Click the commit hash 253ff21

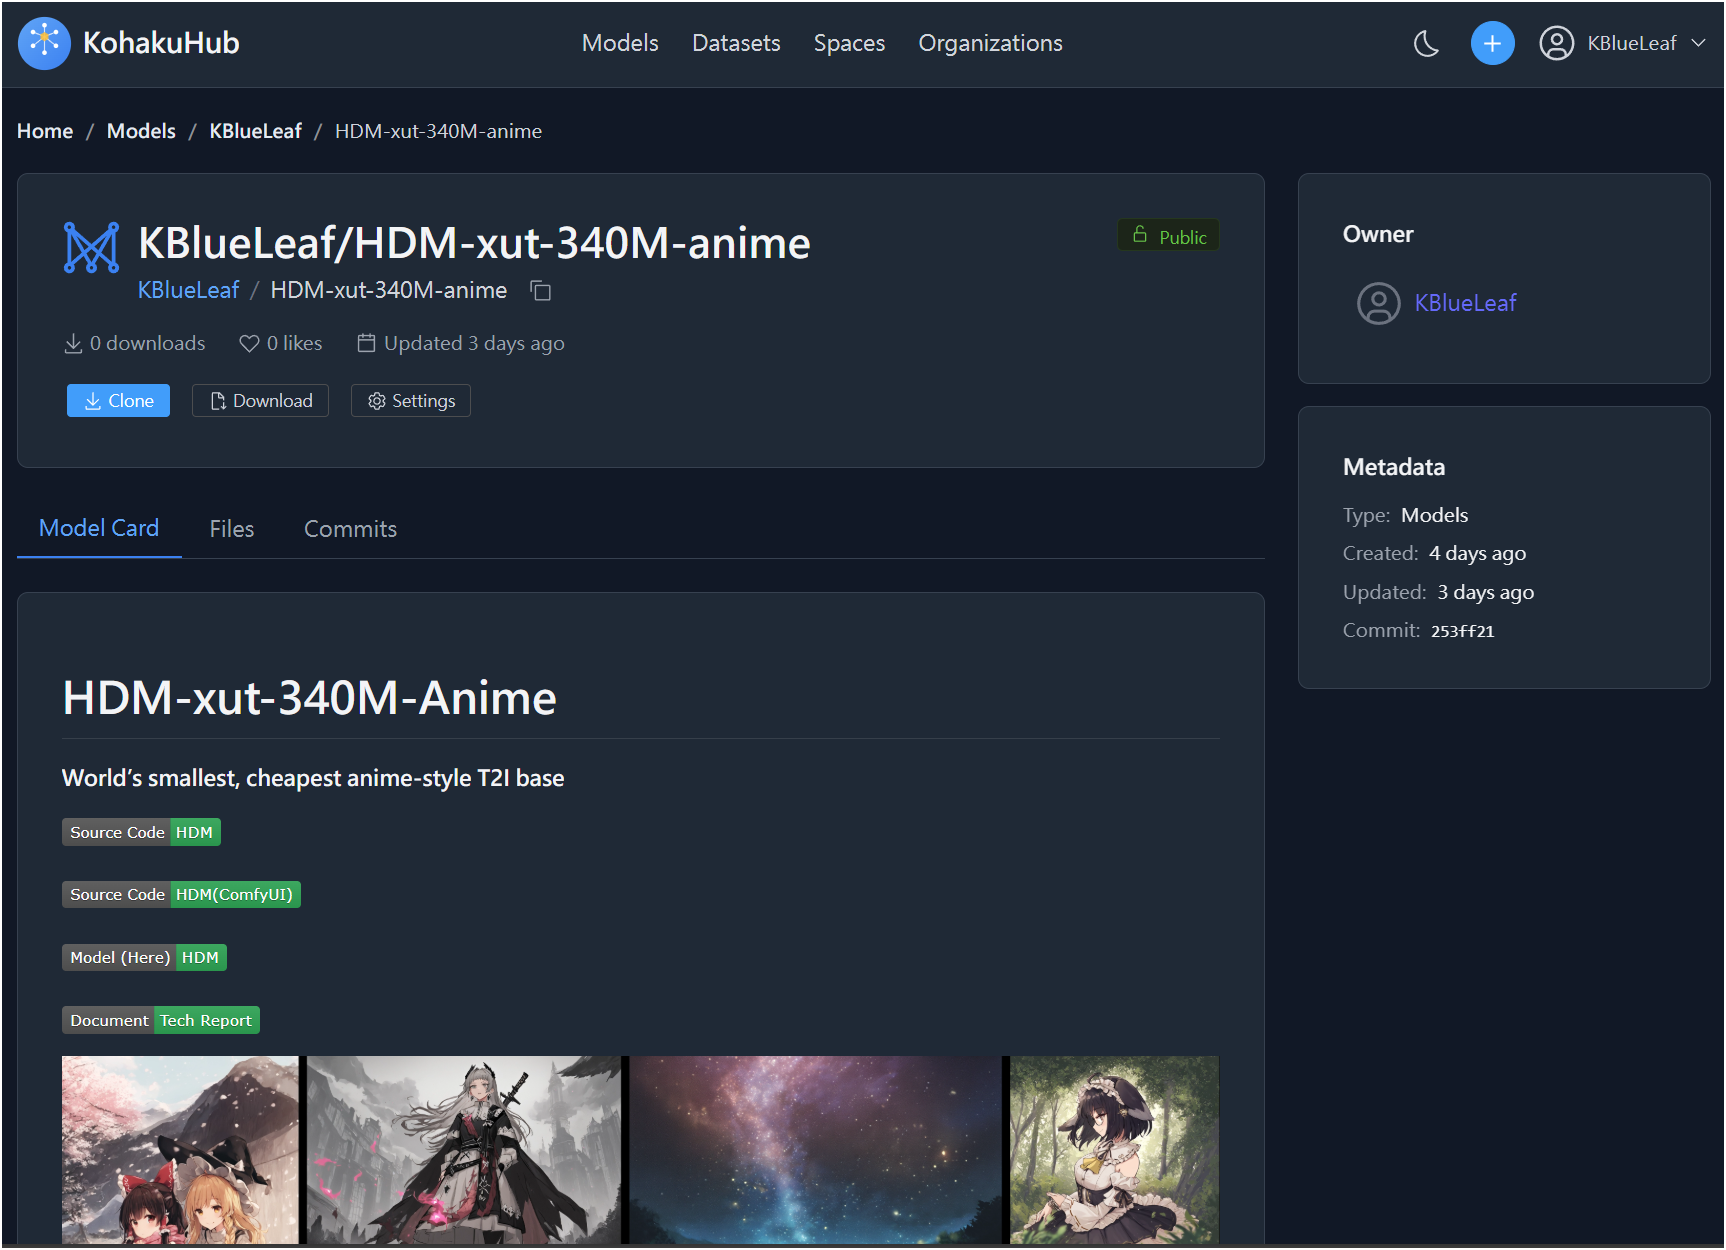(1462, 631)
